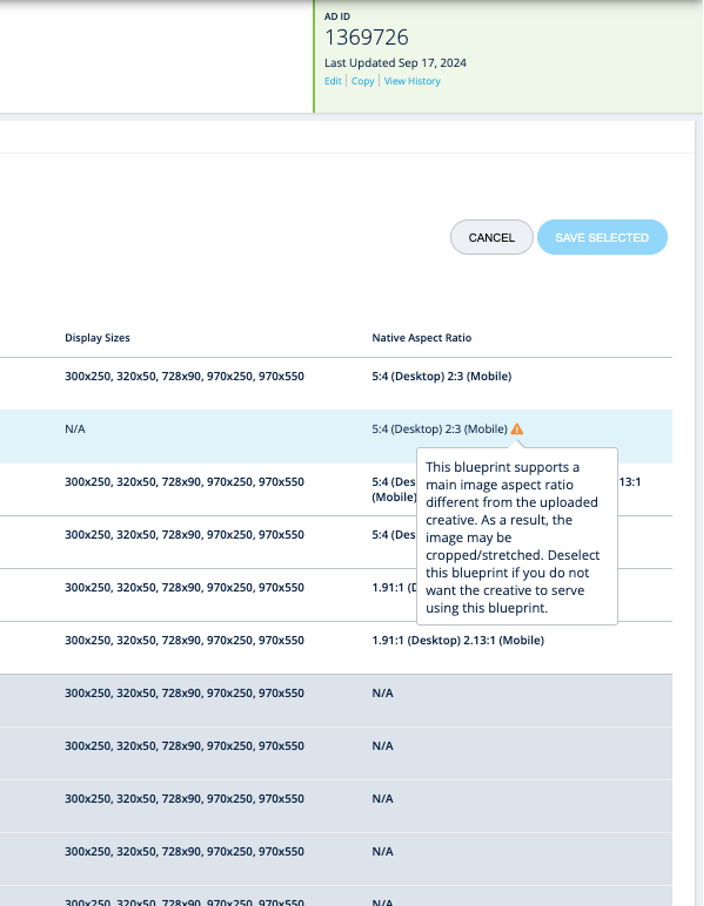Screen dimensions: 704x906
Task: Open View History for this ad
Action: point(412,81)
